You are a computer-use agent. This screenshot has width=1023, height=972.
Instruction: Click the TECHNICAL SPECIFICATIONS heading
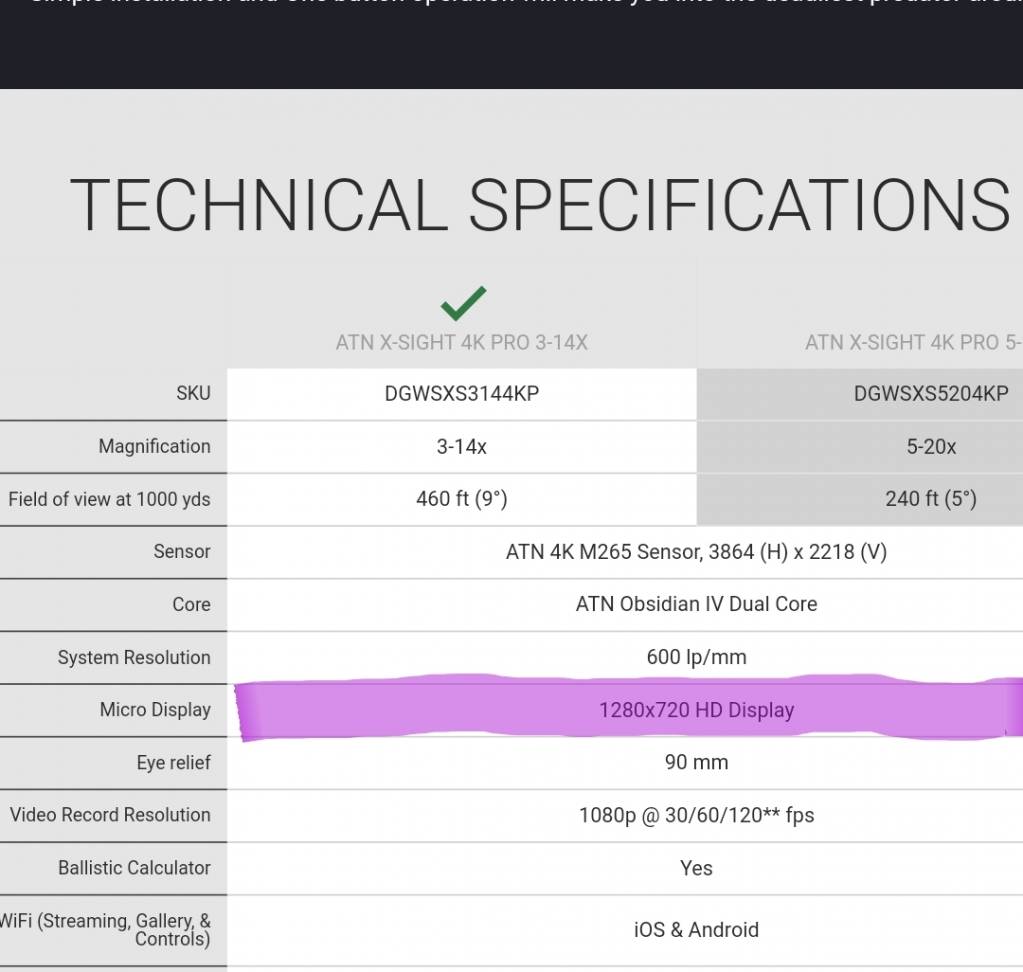[x=540, y=205]
